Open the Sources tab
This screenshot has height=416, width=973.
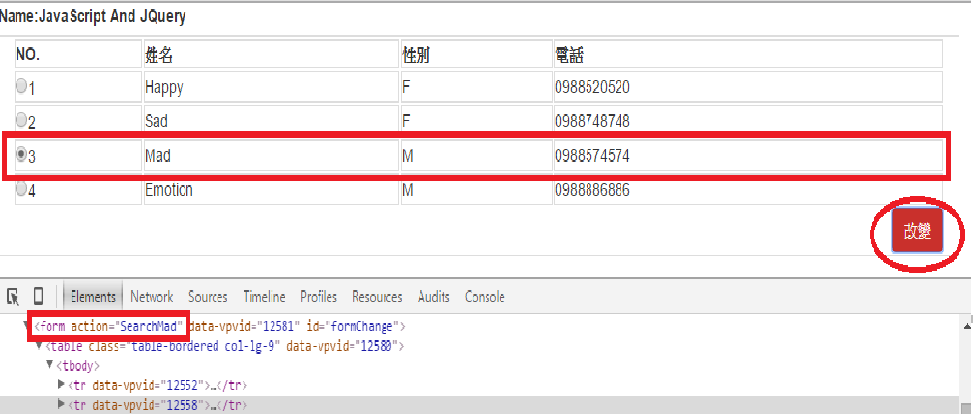coord(208,297)
